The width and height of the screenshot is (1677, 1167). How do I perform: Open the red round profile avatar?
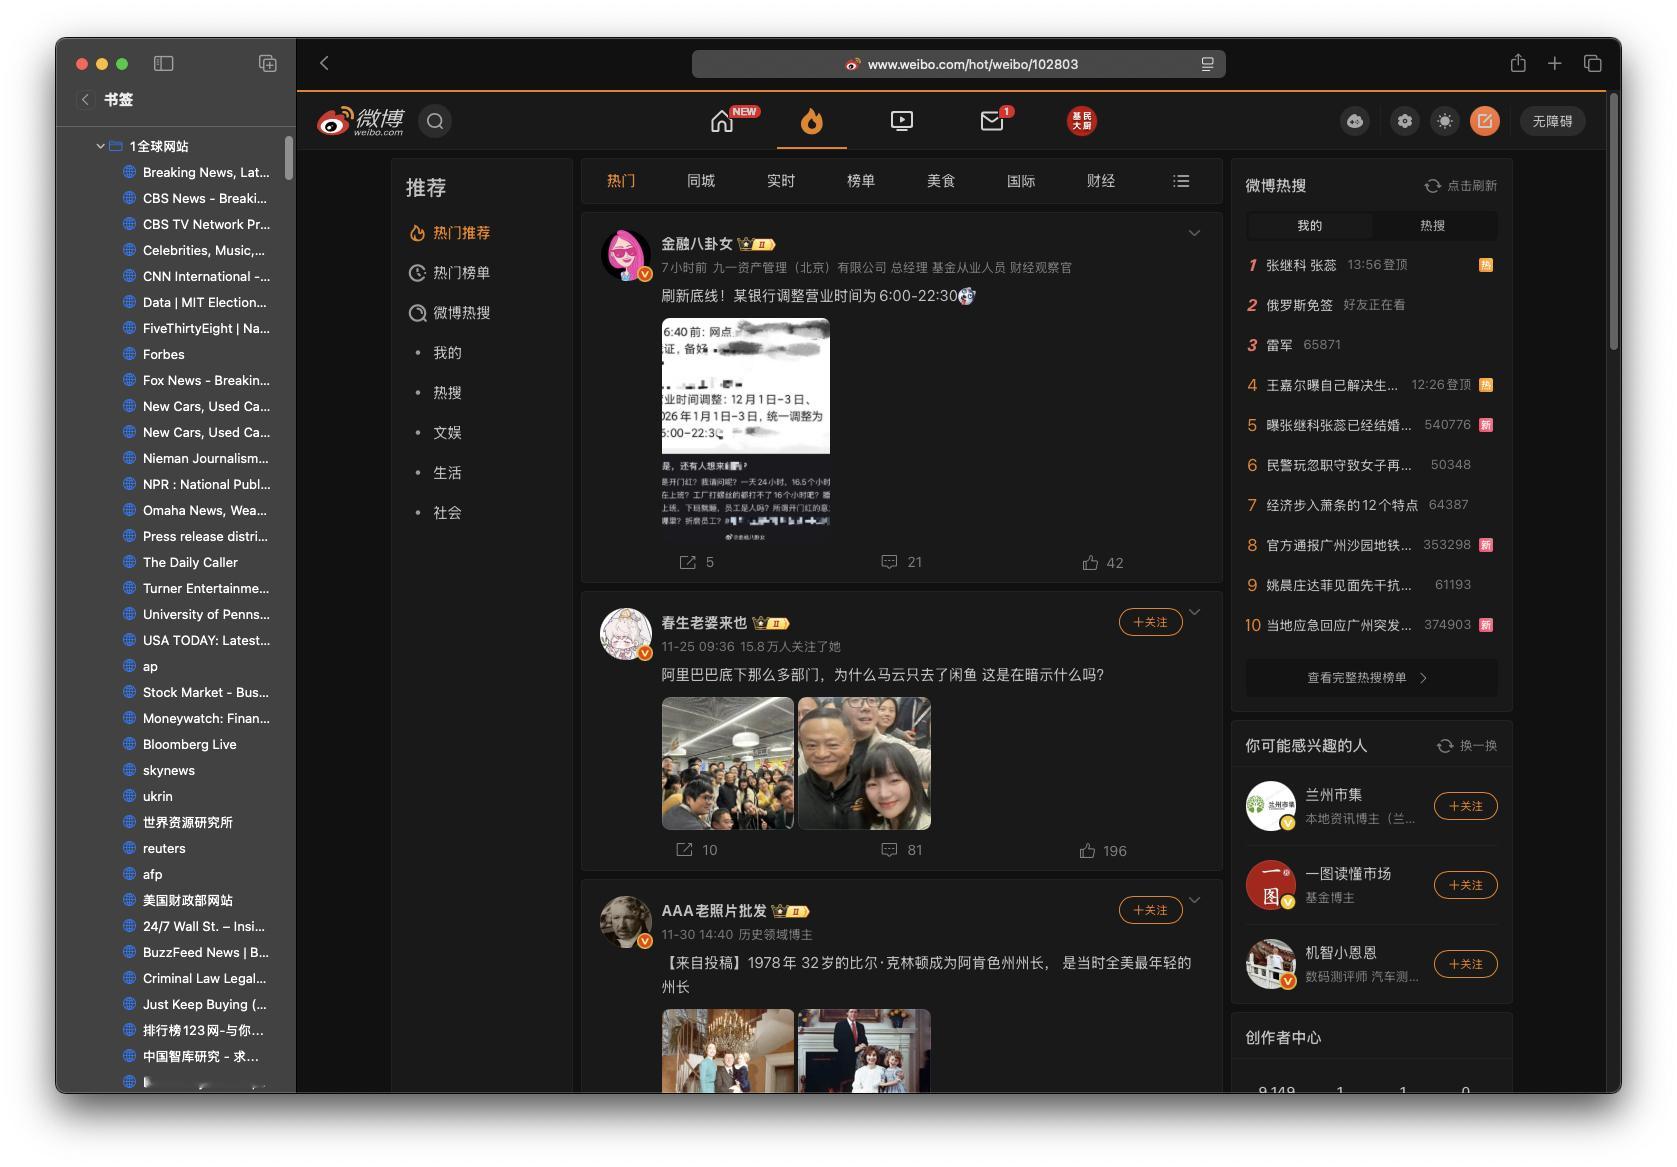(x=1081, y=121)
